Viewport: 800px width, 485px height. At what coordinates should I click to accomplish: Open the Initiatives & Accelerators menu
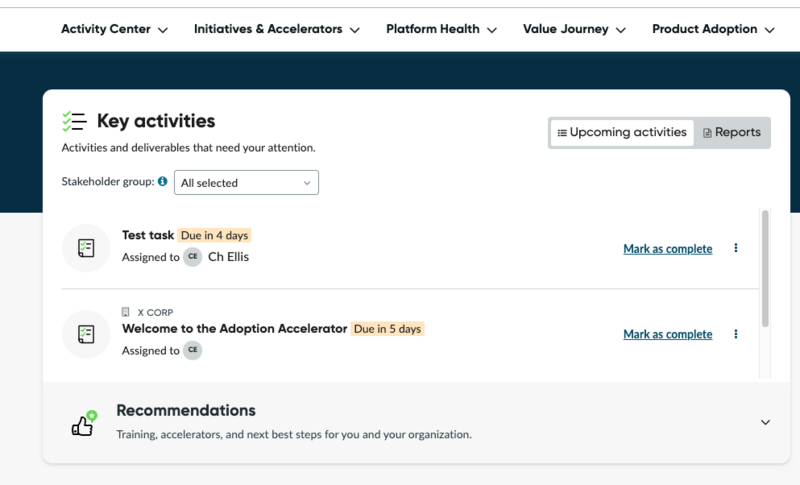[277, 29]
